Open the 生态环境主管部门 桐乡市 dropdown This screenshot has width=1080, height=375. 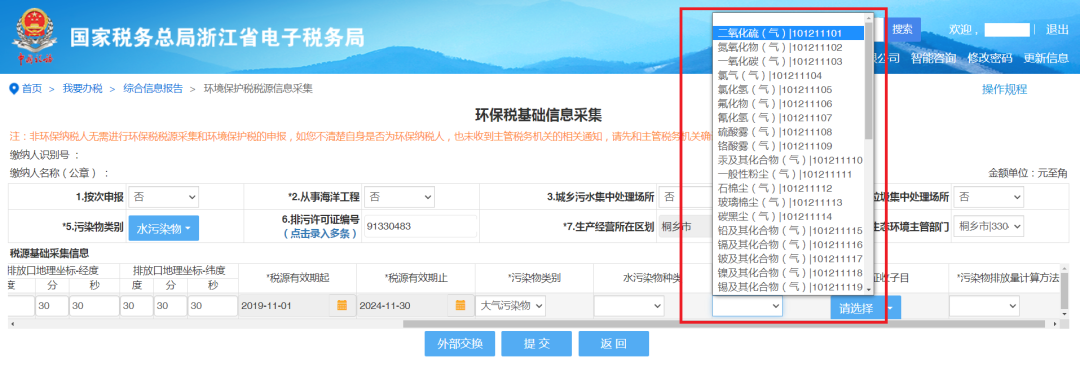click(x=988, y=226)
